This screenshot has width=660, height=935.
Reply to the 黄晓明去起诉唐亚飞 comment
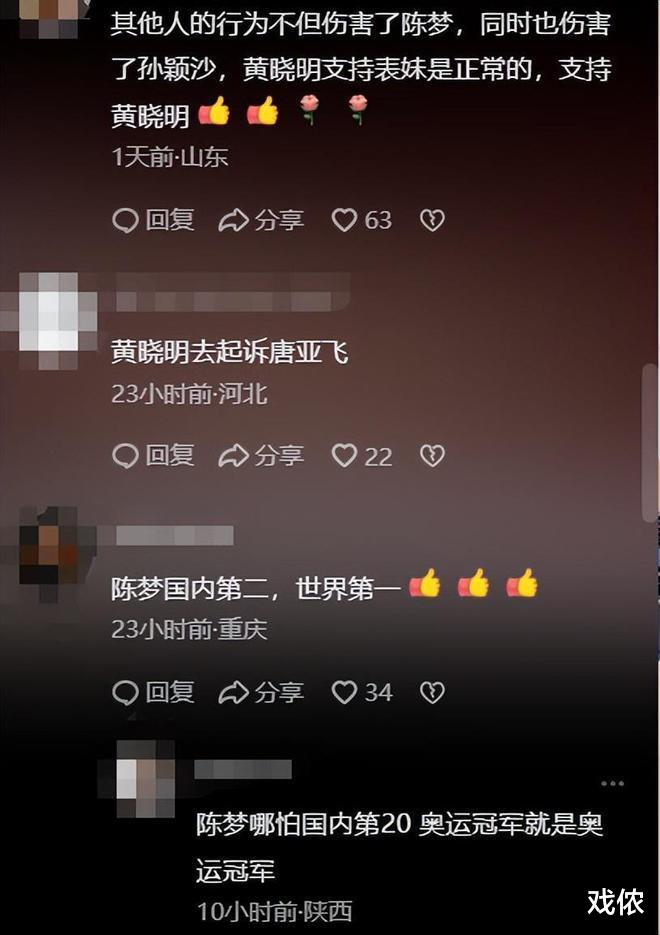coord(153,456)
